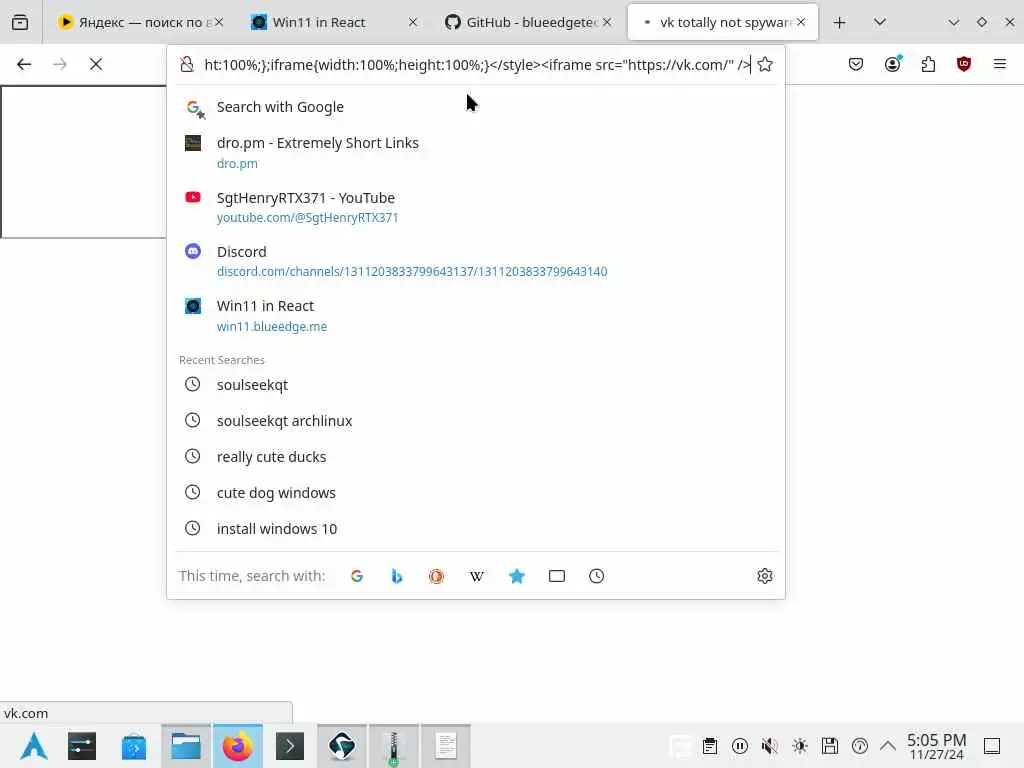Open SgtHenryRTX371 YouTube suggestion
Viewport: 1024px width, 768px height.
click(x=475, y=207)
